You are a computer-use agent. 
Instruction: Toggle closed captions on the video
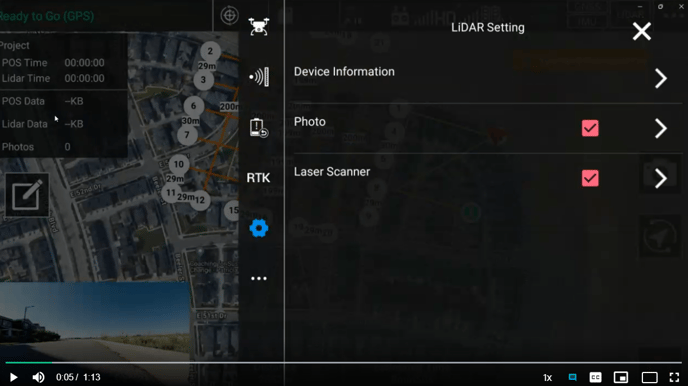click(595, 377)
